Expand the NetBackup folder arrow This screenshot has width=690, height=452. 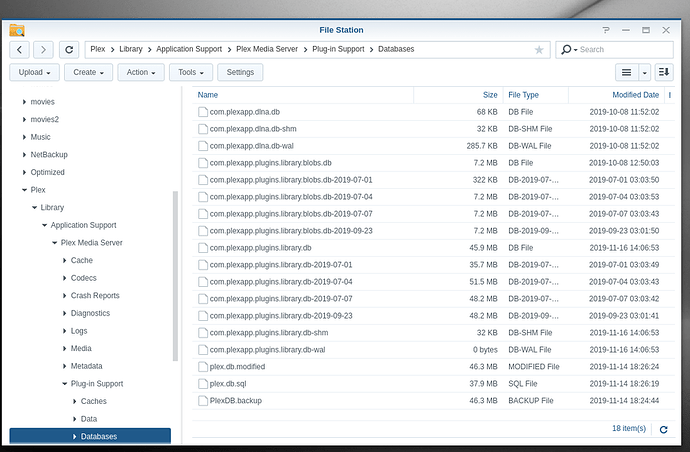pos(24,154)
